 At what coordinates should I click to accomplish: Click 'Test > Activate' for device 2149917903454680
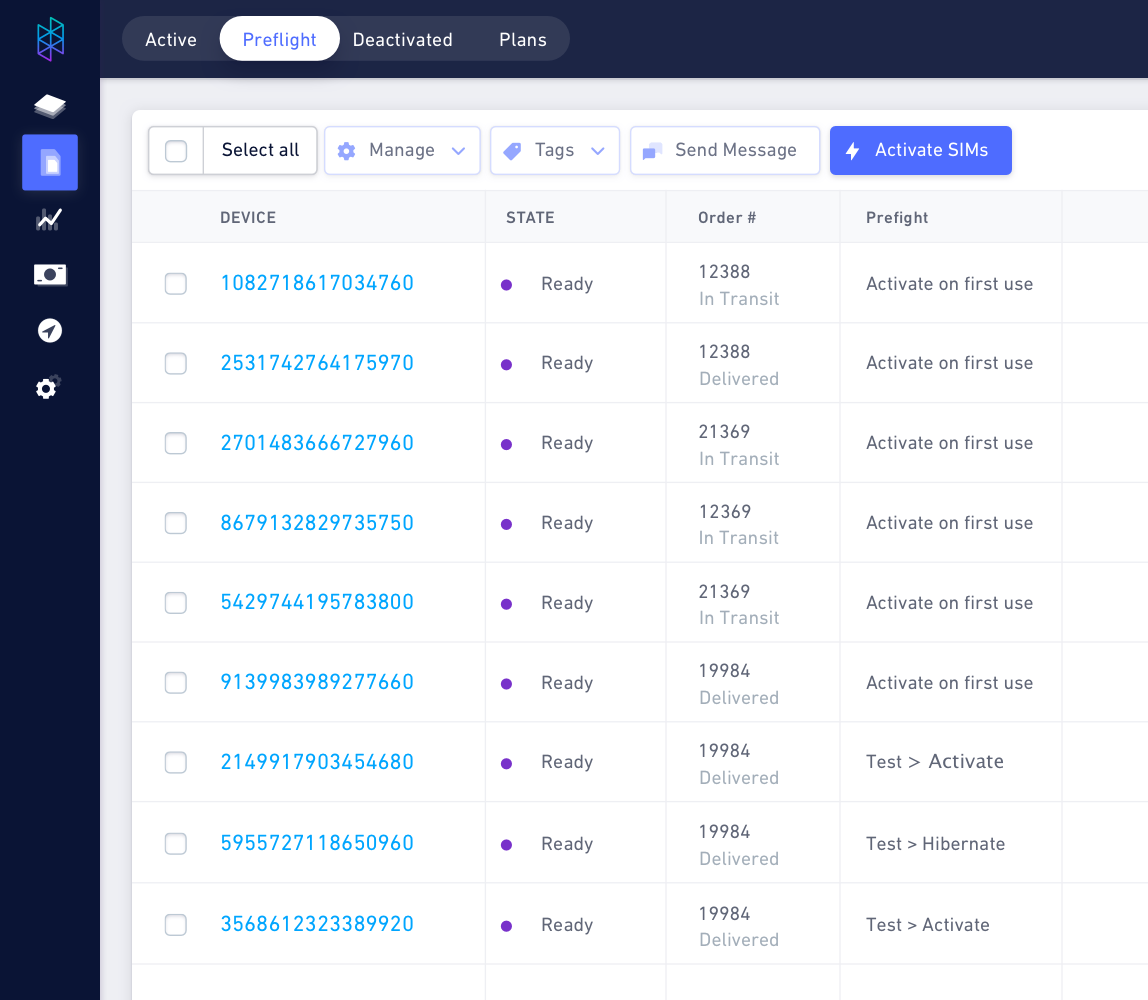coord(934,761)
